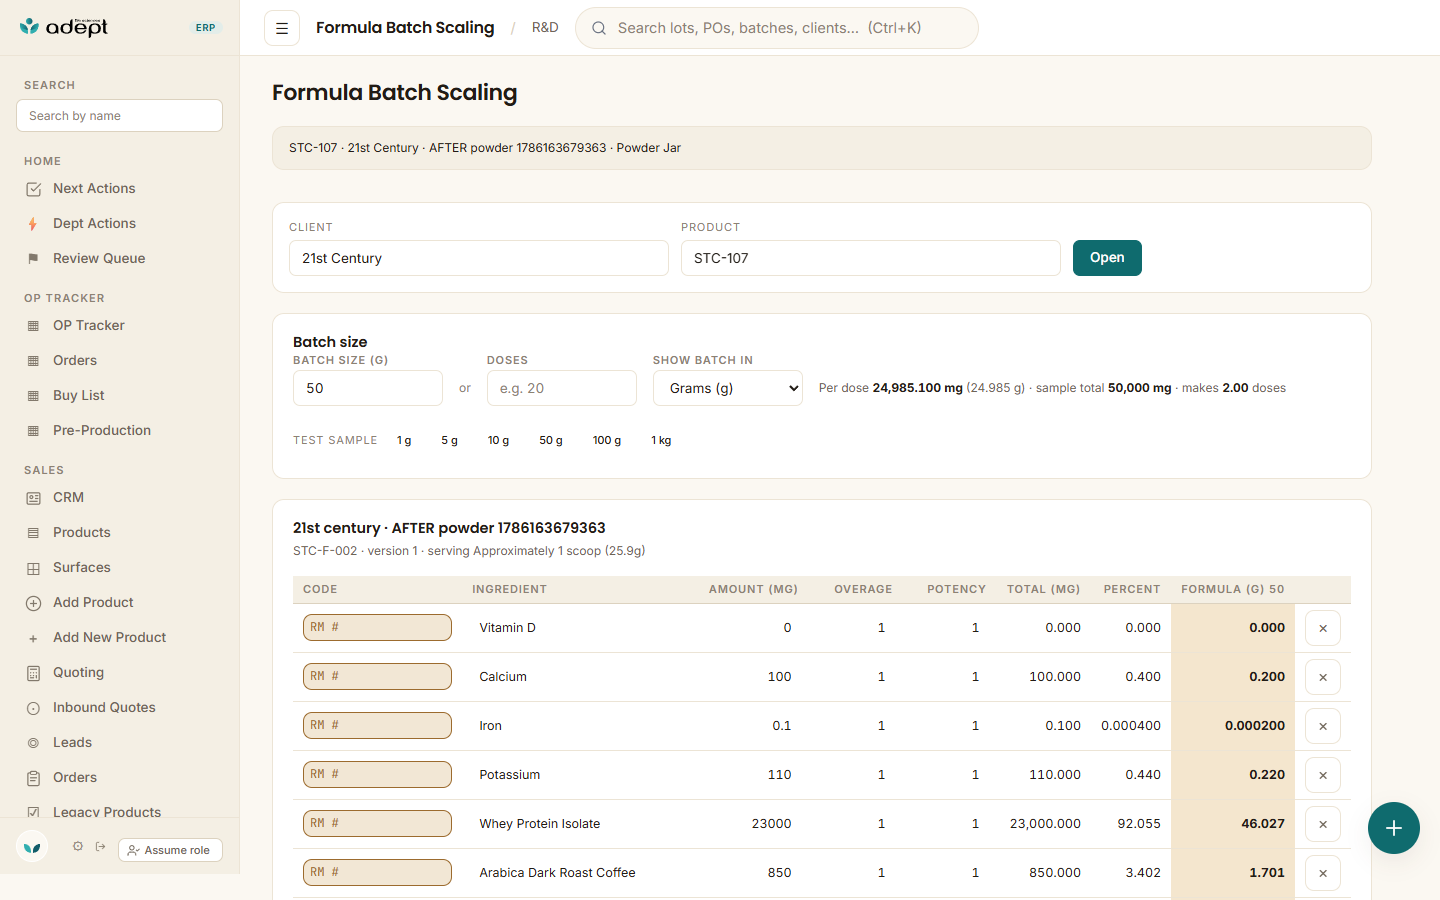Screen dimensions: 1440x900
Task: Select the 100 g test sample preset
Action: [x=607, y=440]
